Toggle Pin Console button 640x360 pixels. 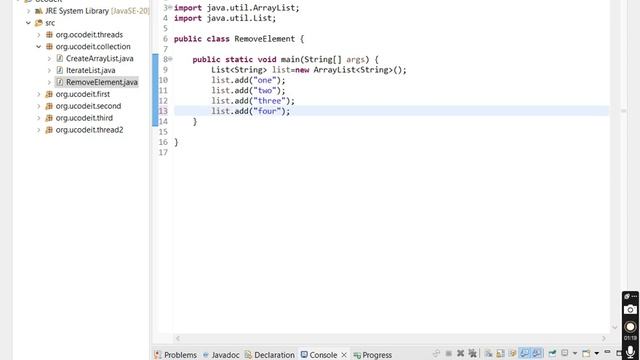tap(552, 353)
